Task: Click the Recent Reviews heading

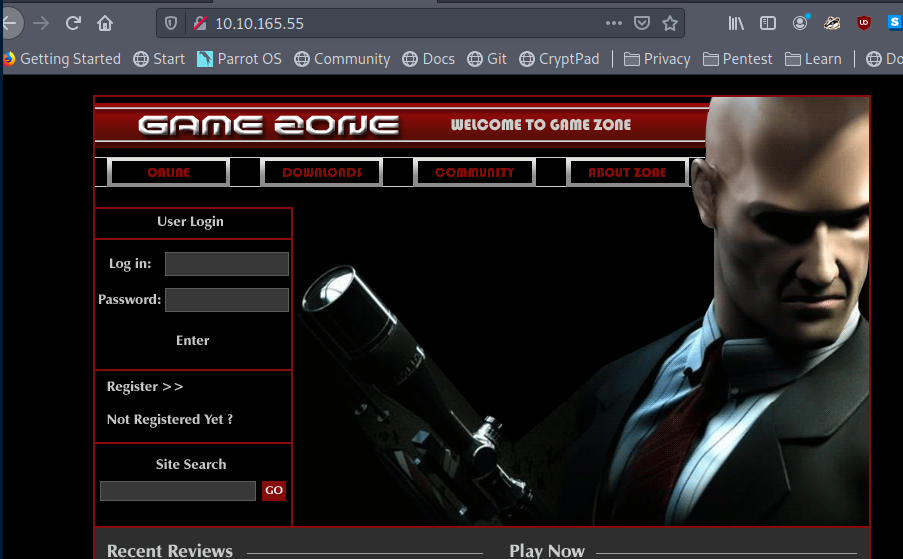Action: [170, 551]
